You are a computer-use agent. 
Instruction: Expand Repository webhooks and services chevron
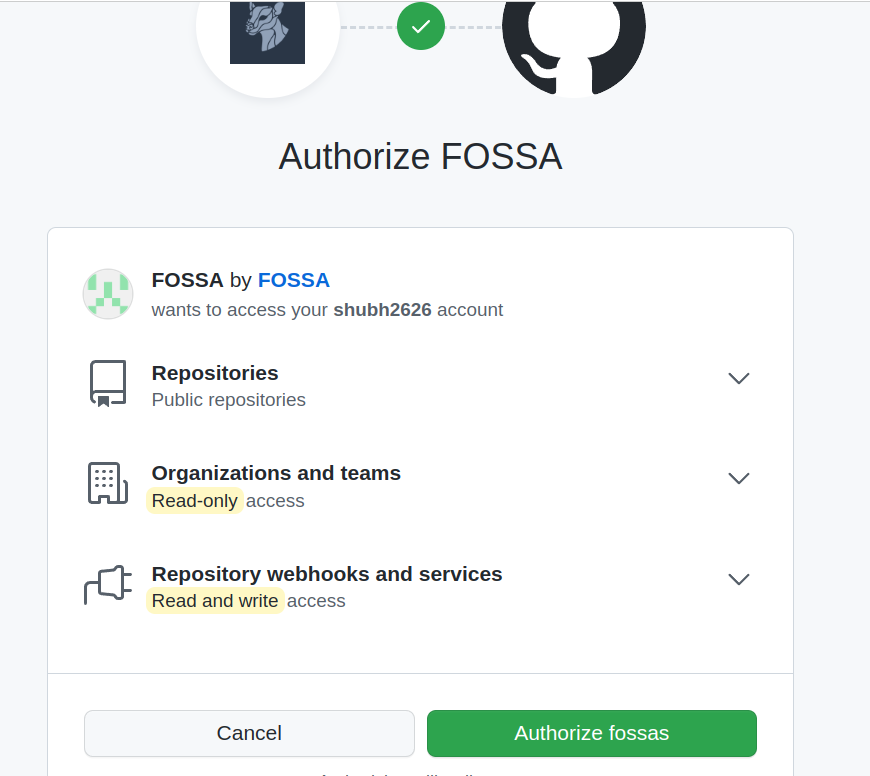[738, 579]
